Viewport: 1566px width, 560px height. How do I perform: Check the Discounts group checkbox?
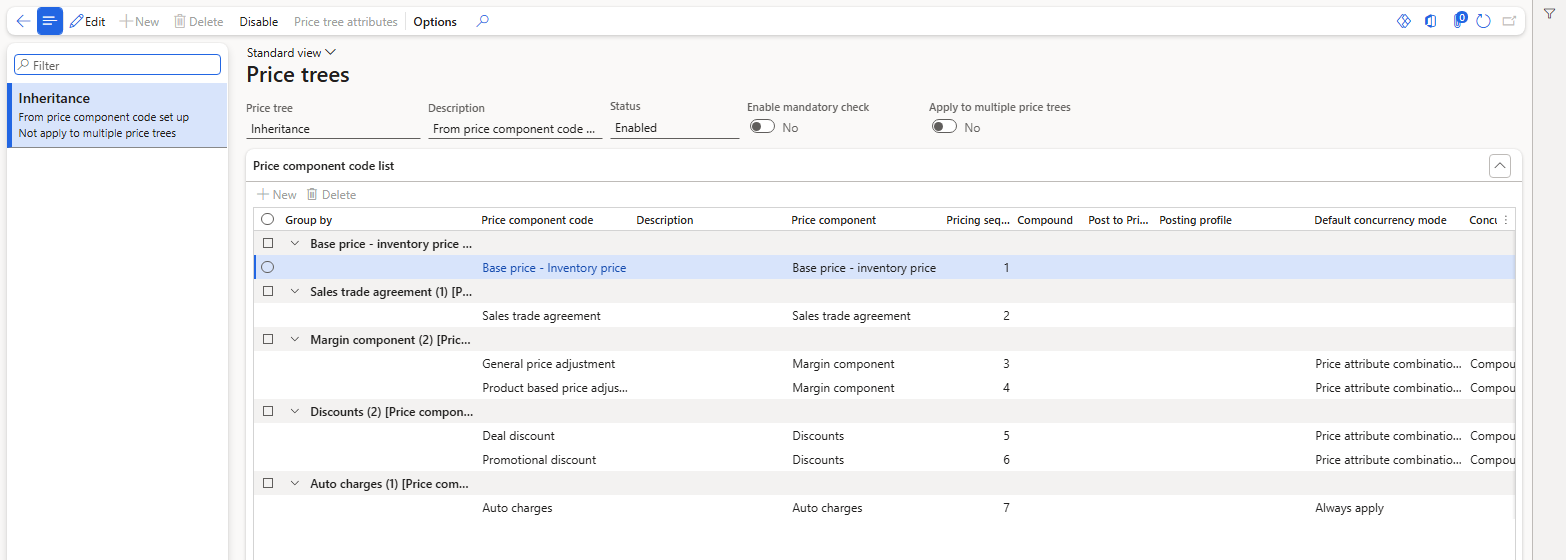point(268,411)
